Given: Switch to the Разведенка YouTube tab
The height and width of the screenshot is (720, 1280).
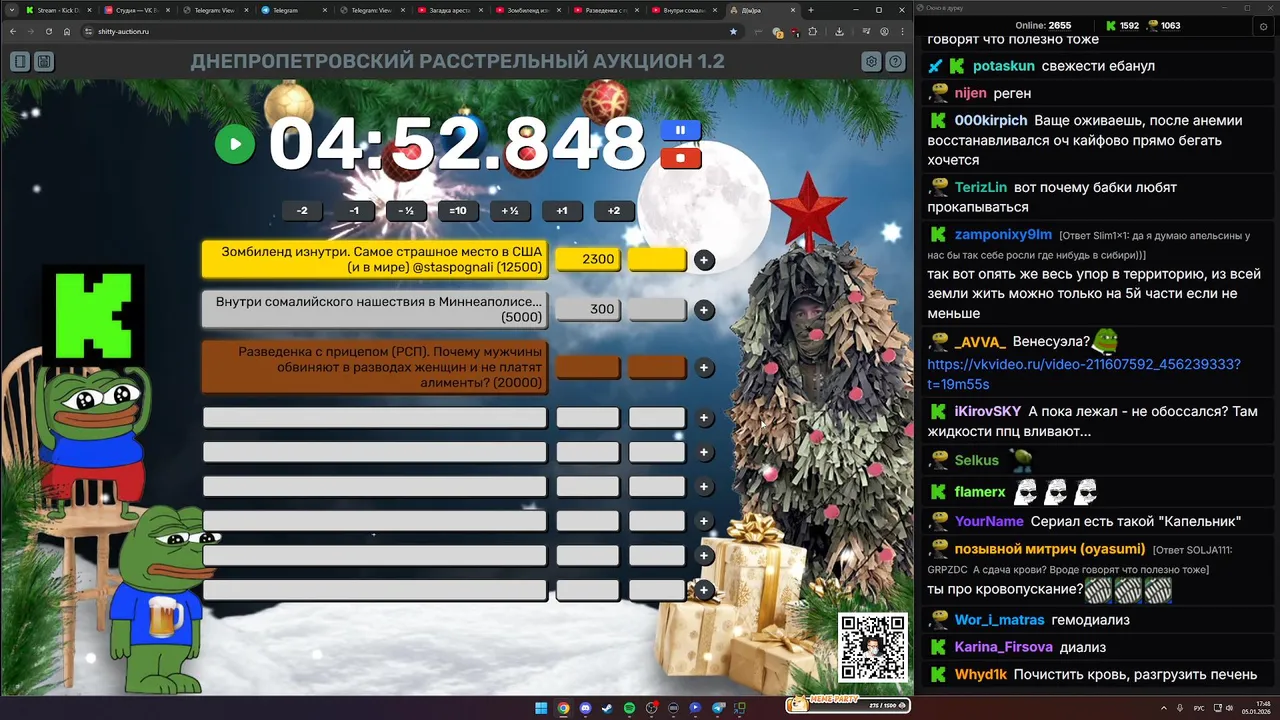Looking at the screenshot, I should tap(607, 10).
